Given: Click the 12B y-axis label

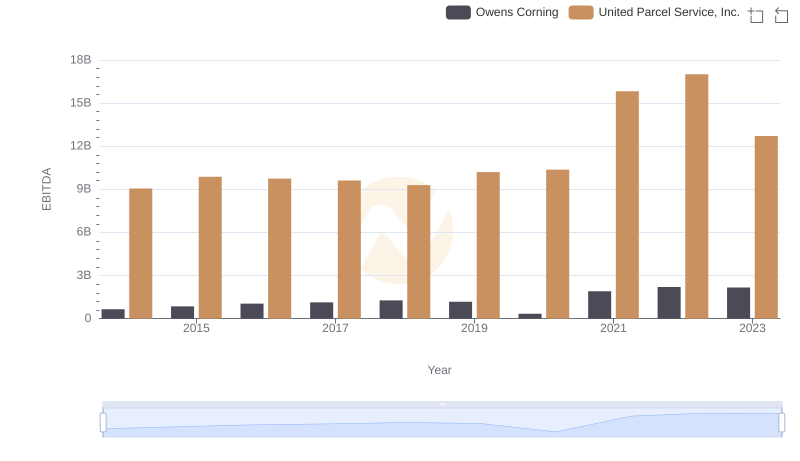Looking at the screenshot, I should pyautogui.click(x=81, y=146).
